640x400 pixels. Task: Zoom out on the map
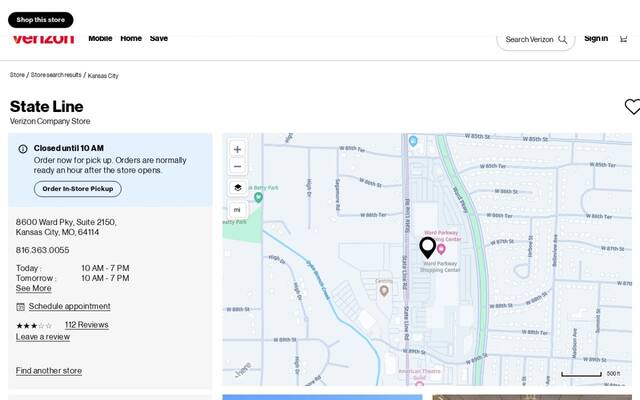pyautogui.click(x=237, y=167)
